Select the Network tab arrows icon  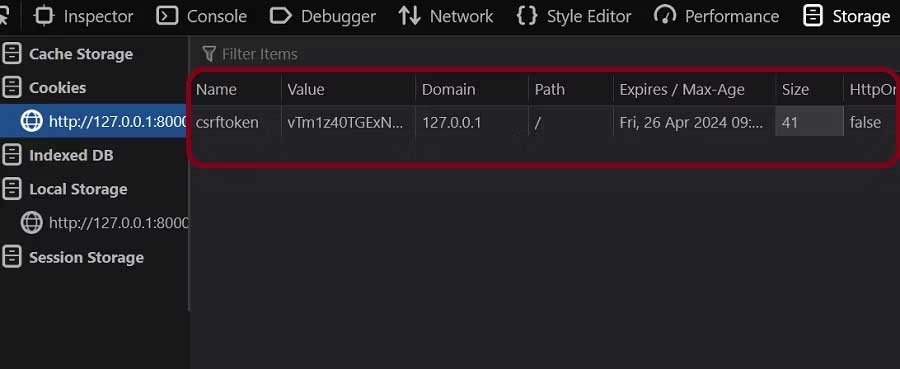pyautogui.click(x=410, y=16)
